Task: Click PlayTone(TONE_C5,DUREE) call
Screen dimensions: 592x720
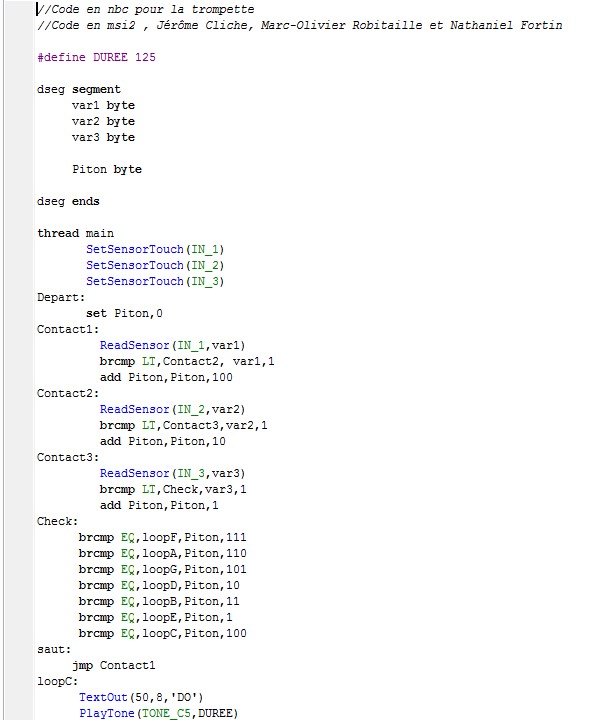Action: pos(159,714)
